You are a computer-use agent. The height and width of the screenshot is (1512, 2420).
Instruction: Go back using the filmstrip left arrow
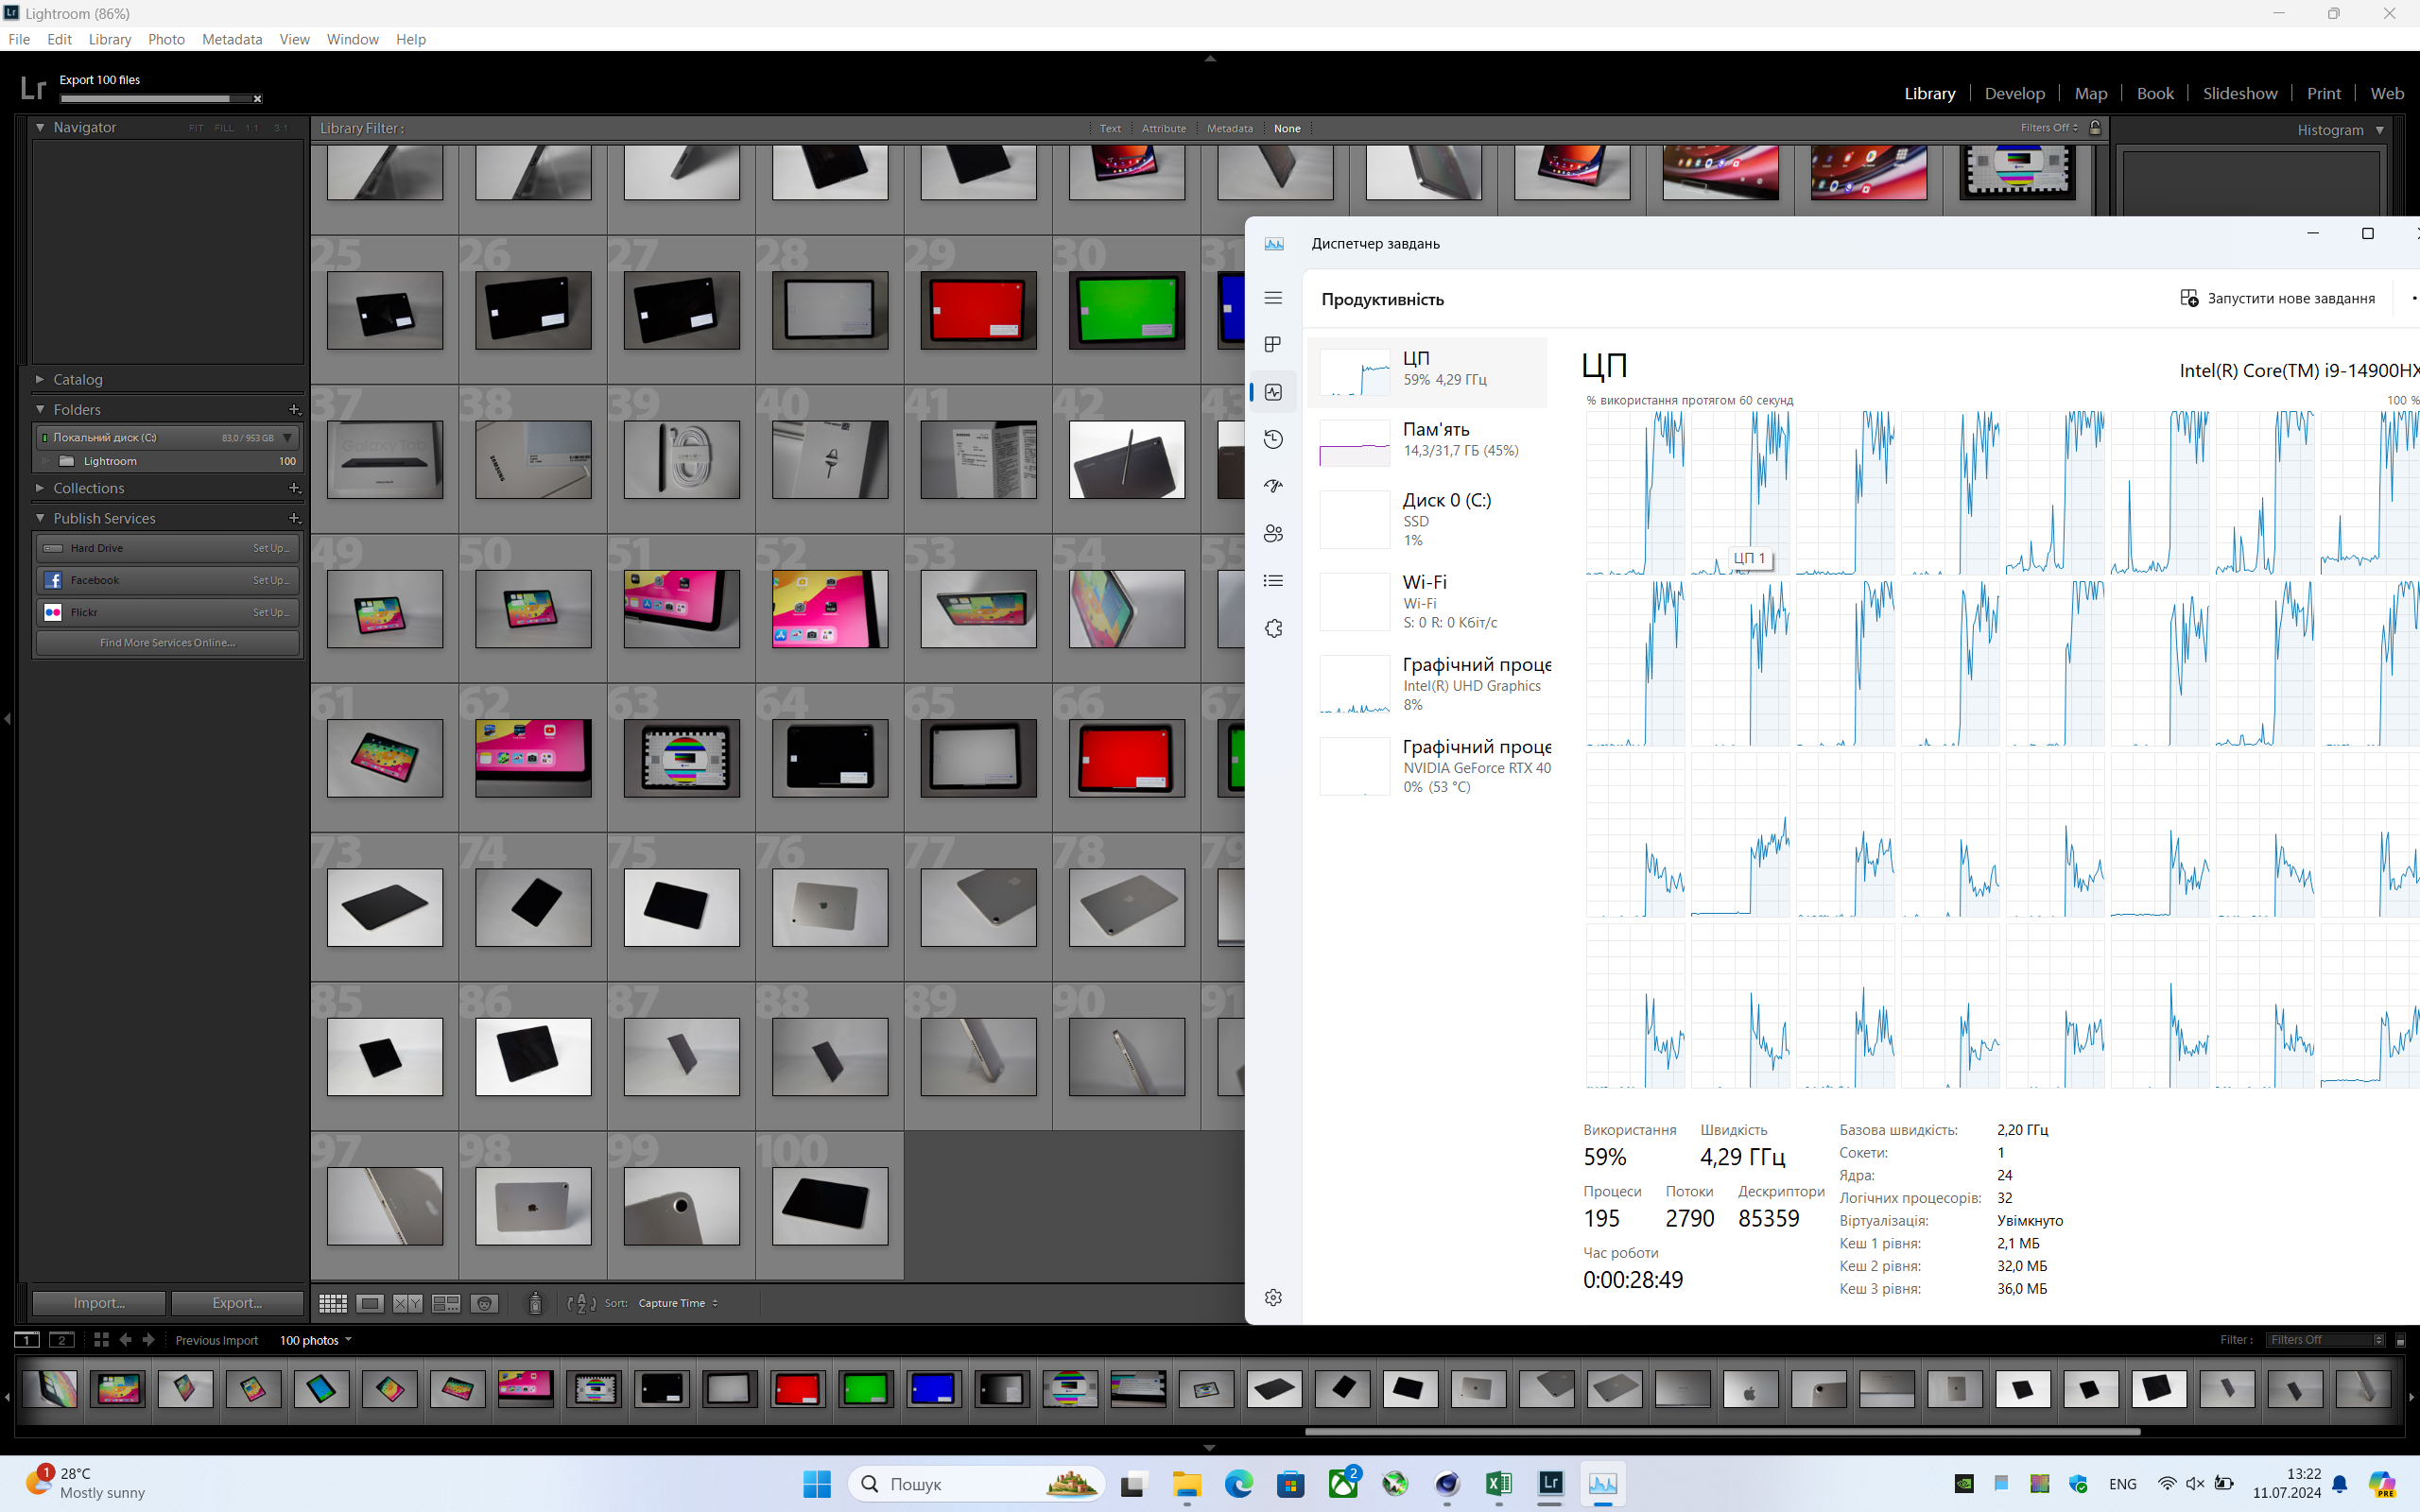(125, 1340)
